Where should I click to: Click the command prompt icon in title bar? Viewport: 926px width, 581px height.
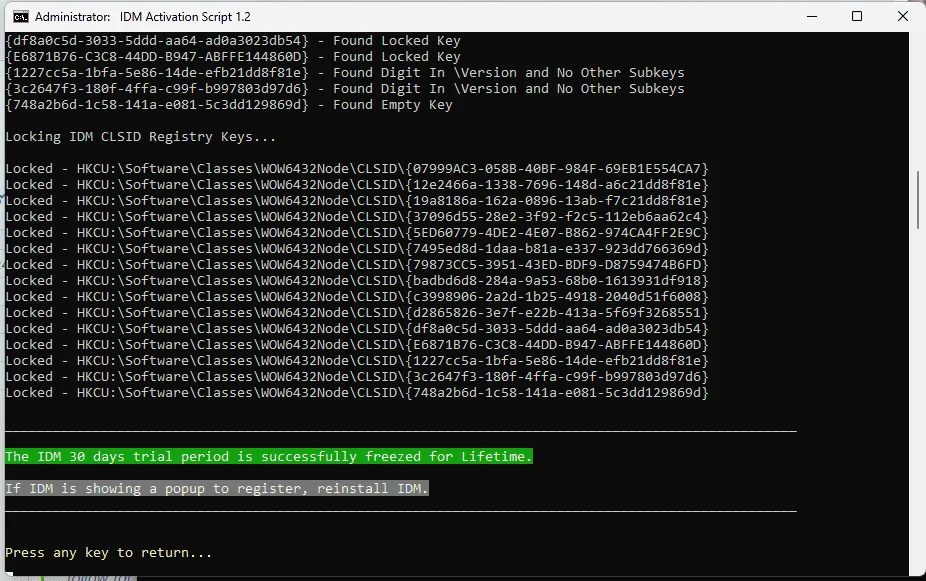click(x=21, y=17)
